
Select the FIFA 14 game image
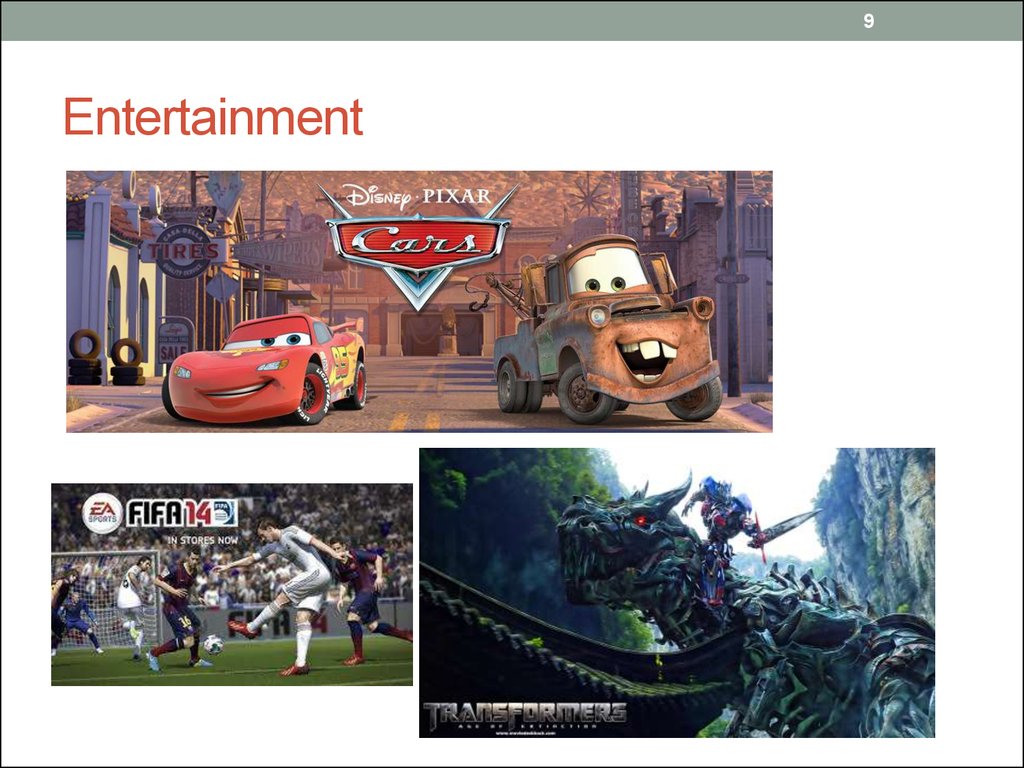pos(232,584)
